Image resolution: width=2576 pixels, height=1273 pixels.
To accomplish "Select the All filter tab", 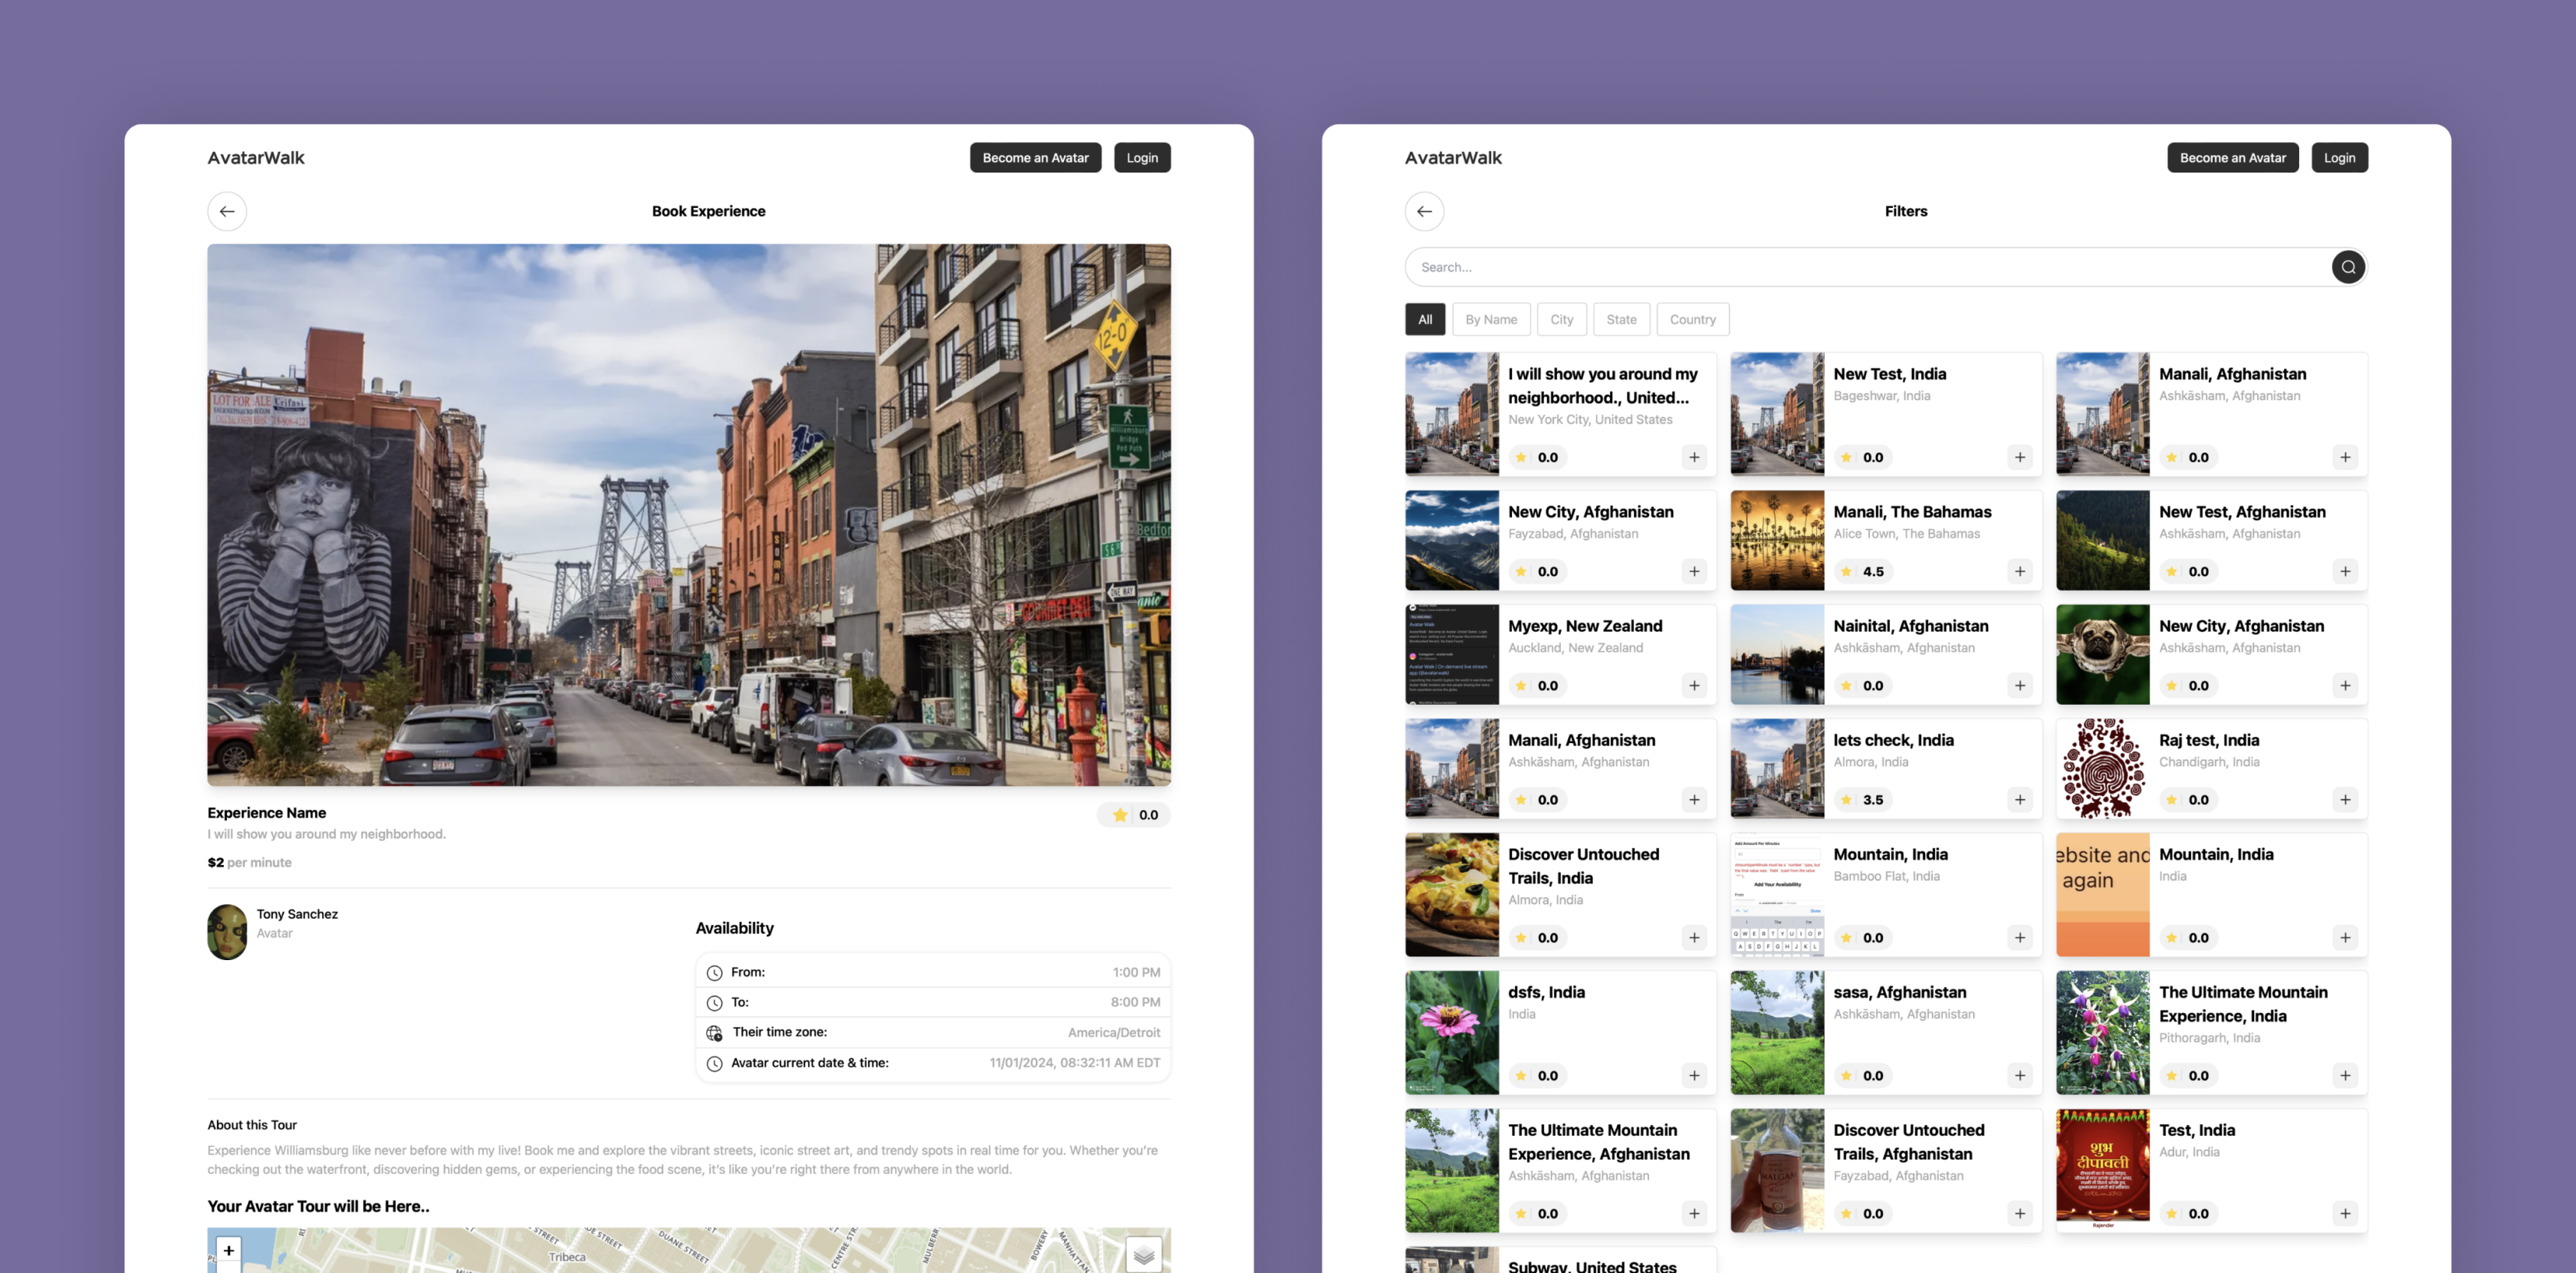I will pos(1424,319).
